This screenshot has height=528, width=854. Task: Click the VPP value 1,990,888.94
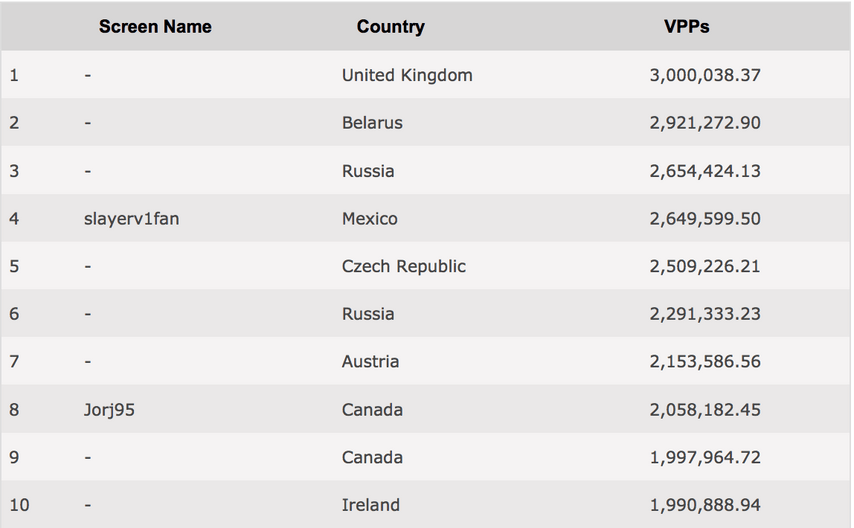705,505
